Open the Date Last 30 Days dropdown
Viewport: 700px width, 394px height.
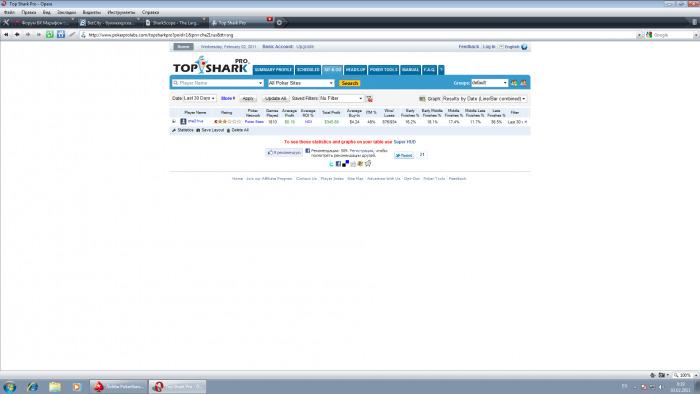click(200, 98)
